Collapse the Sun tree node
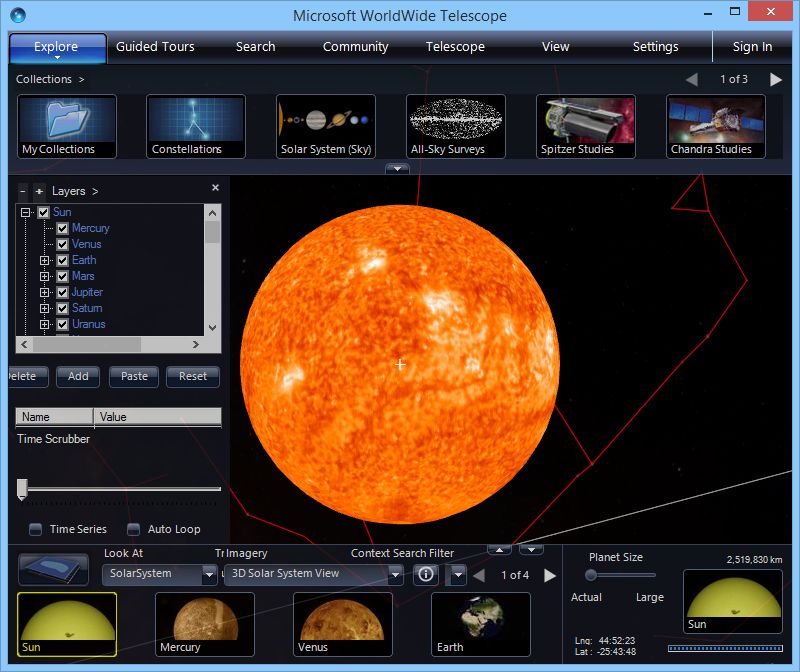 click(25, 212)
